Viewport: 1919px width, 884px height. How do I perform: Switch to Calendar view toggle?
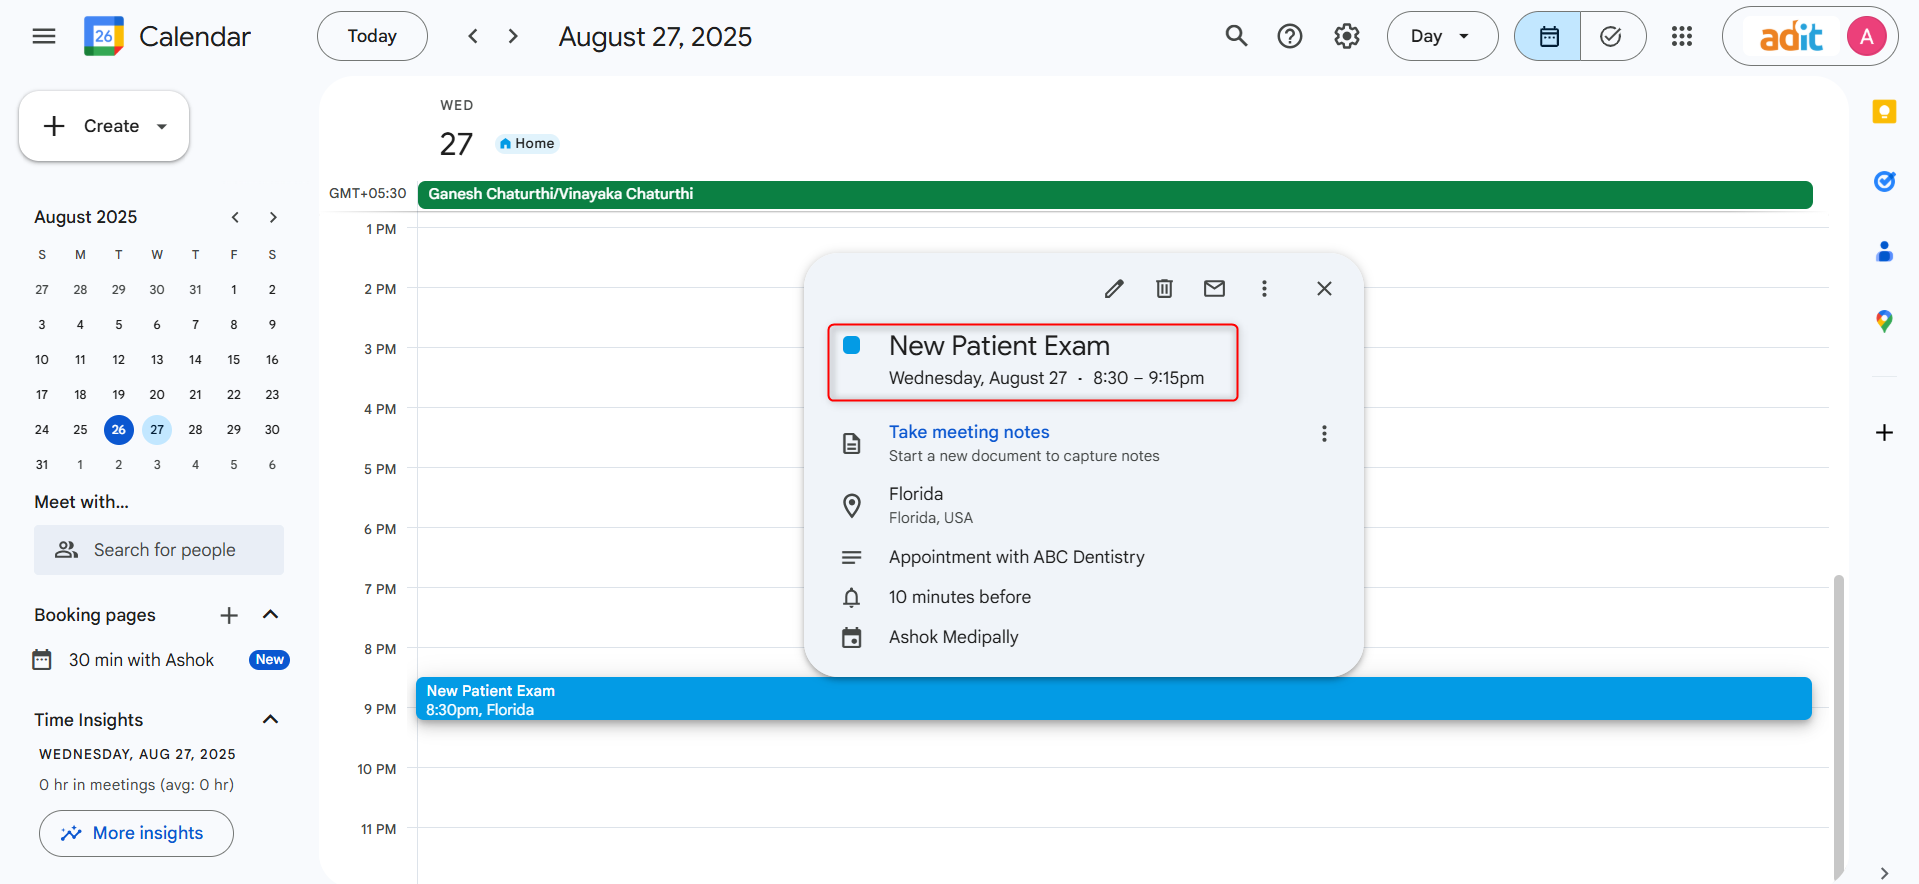(1548, 37)
